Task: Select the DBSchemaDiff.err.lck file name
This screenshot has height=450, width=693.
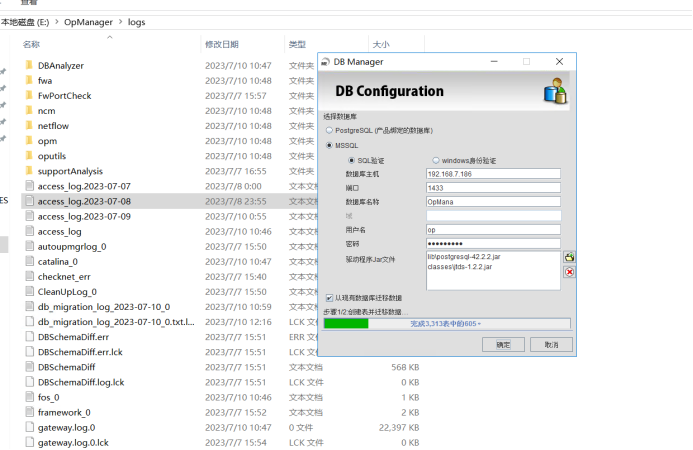Action: point(80,352)
